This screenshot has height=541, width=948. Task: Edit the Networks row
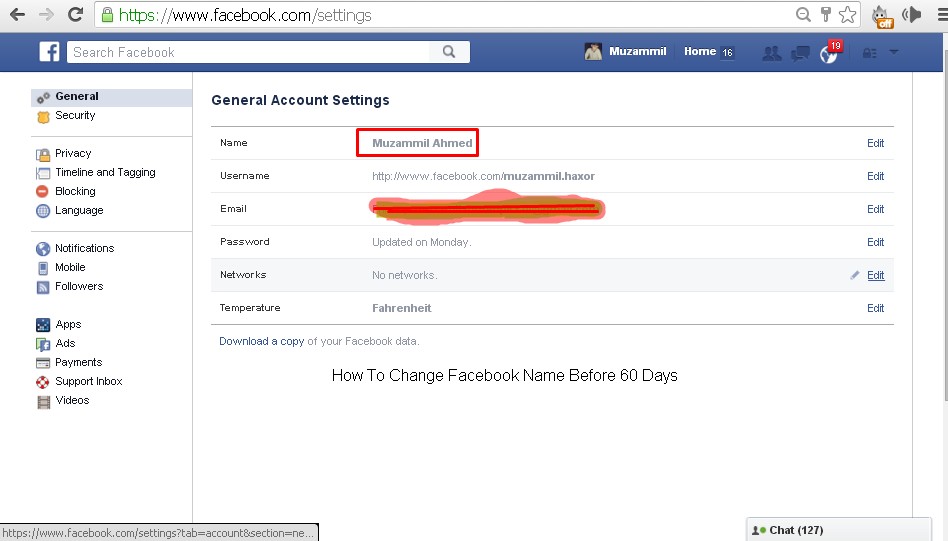[x=875, y=276]
